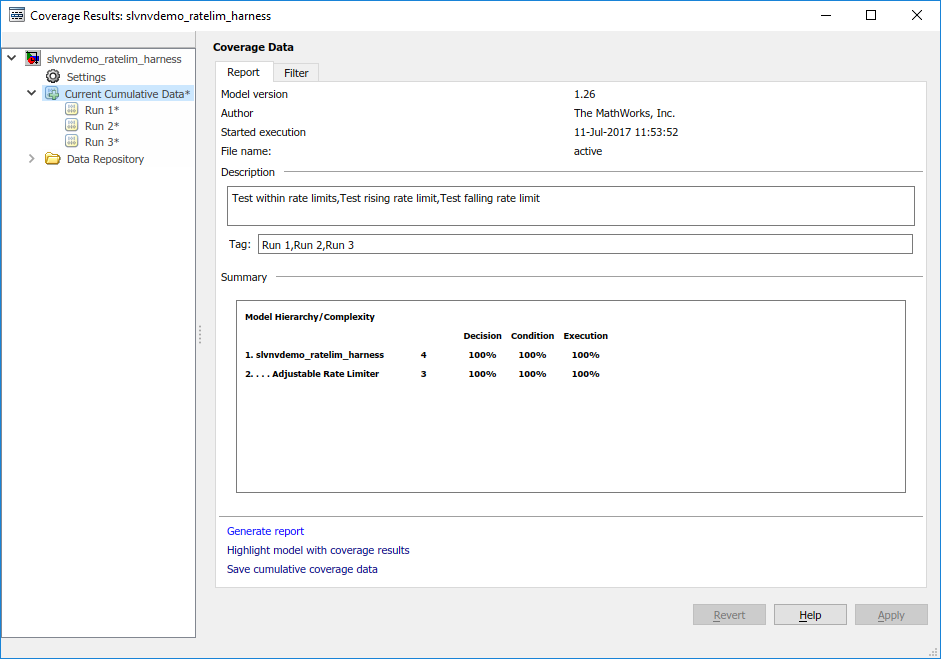Viewport: 941px width, 659px height.
Task: Click the Data Repository folder icon
Action: [x=53, y=158]
